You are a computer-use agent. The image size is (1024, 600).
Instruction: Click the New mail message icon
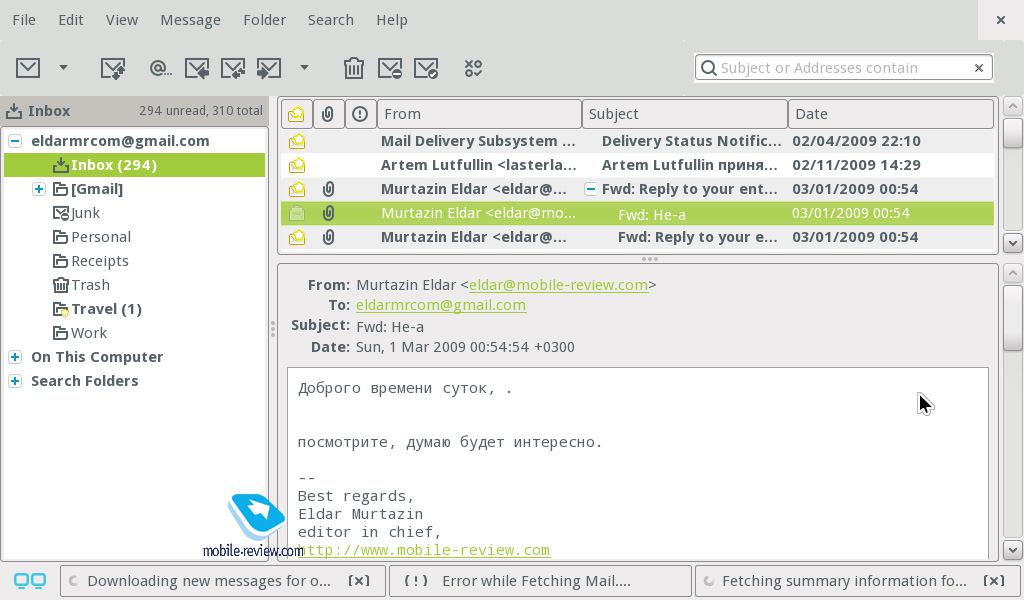[x=28, y=68]
